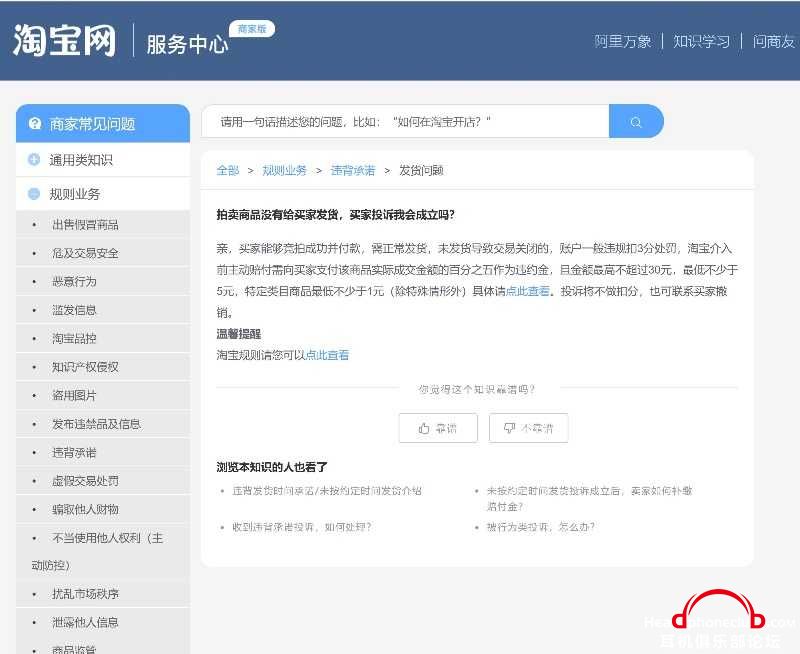Image resolution: width=800 pixels, height=654 pixels.
Task: Expand 通用类知识 with the plus icon
Action: pyautogui.click(x=34, y=160)
